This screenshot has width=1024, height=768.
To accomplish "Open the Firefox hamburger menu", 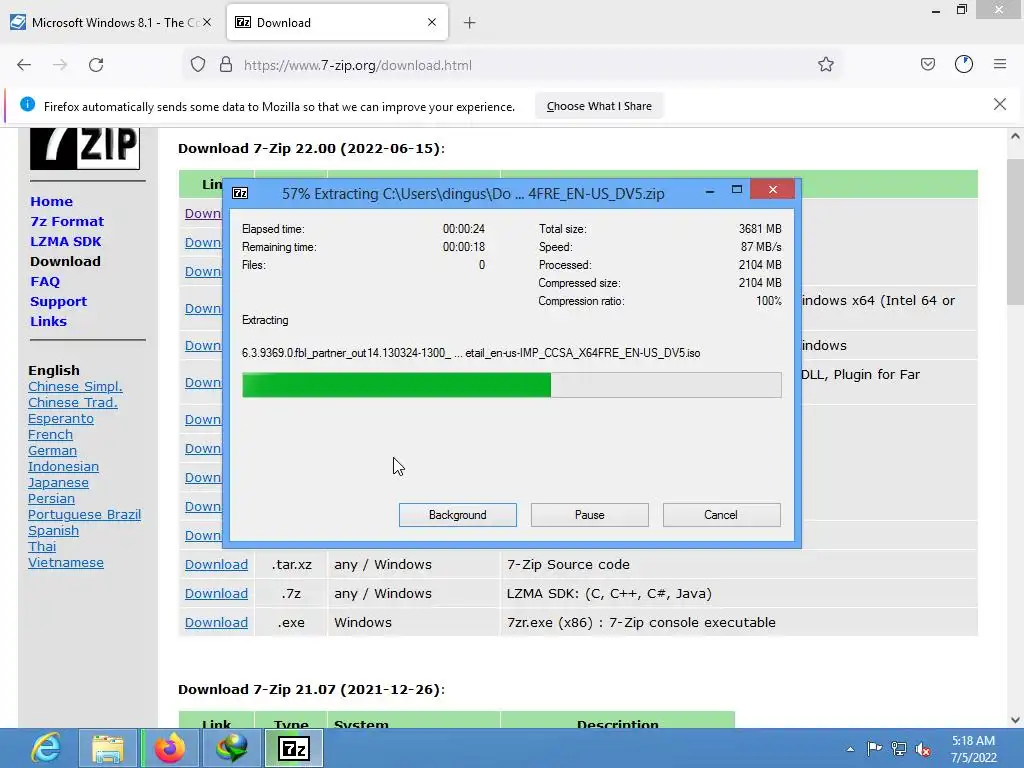I will point(1000,64).
